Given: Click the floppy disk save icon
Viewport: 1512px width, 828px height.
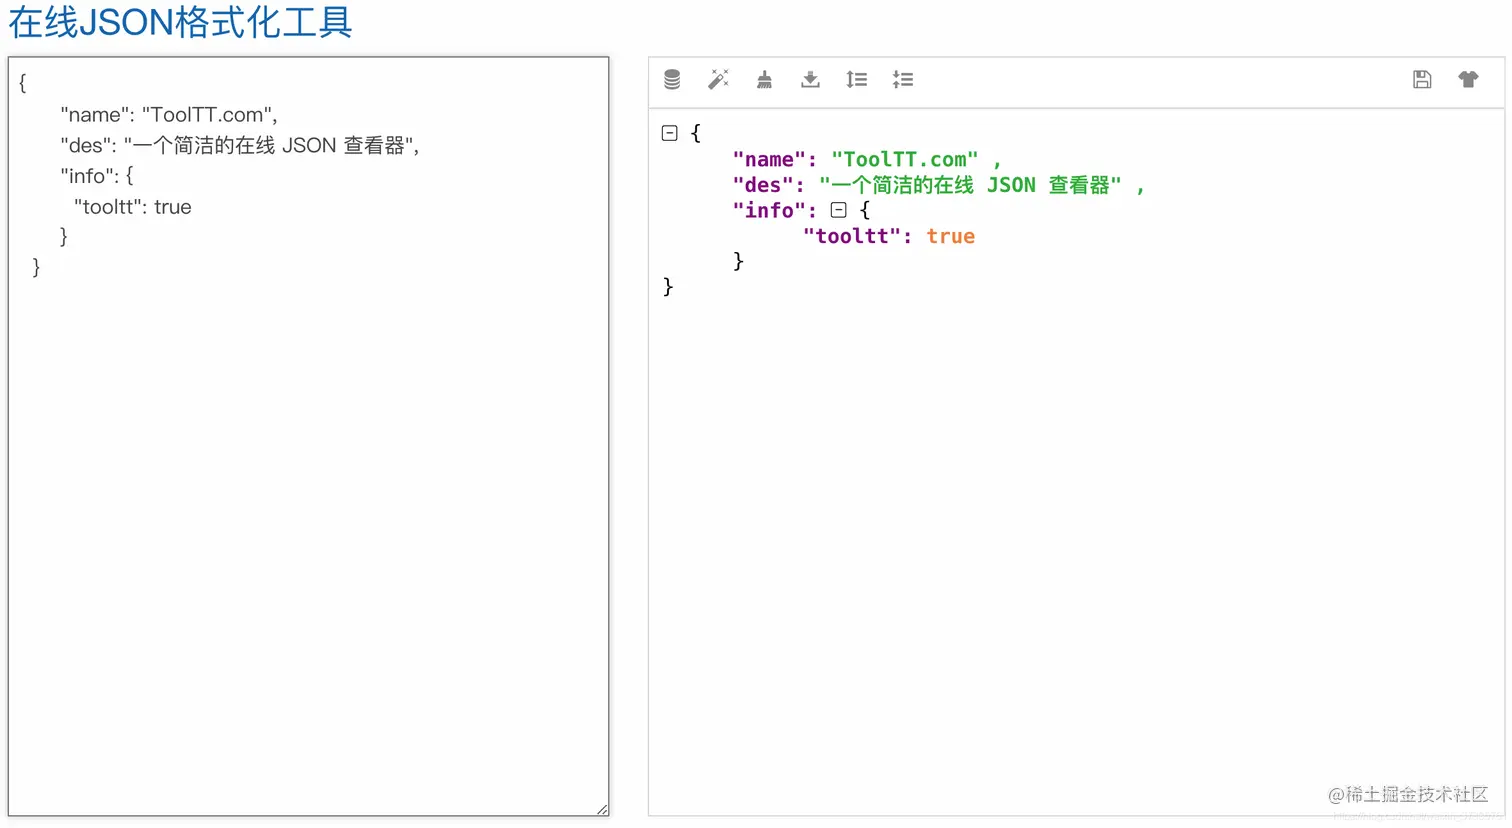Looking at the screenshot, I should click(x=1422, y=79).
